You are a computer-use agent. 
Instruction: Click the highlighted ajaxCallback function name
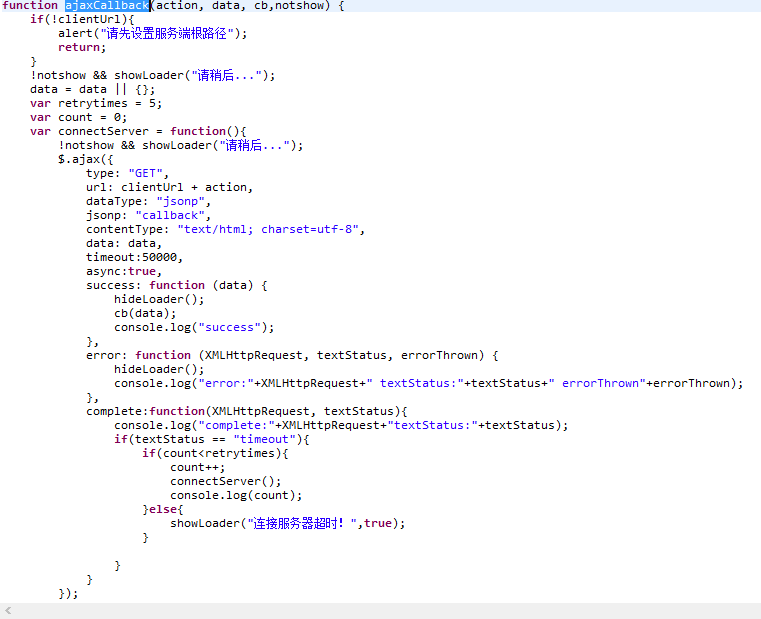(107, 6)
